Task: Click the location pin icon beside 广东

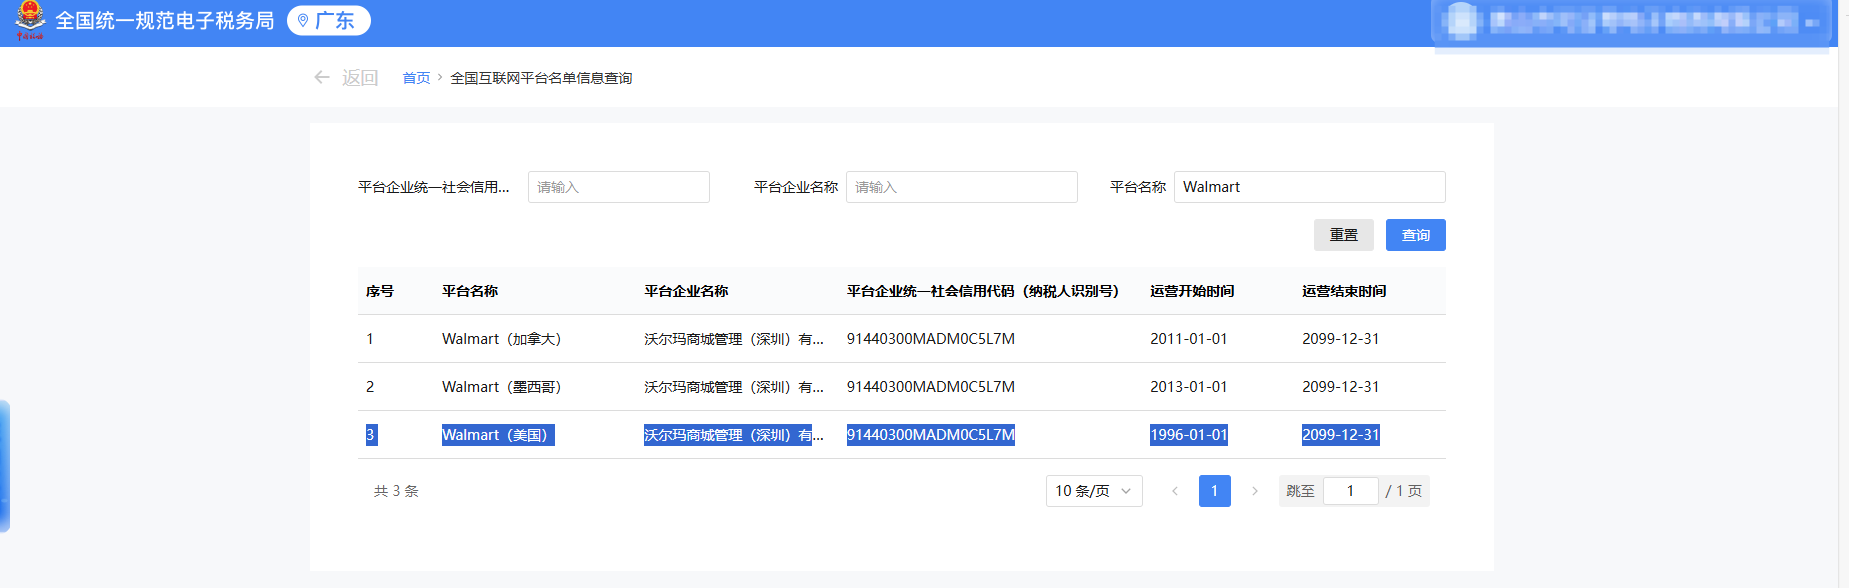Action: (x=303, y=21)
